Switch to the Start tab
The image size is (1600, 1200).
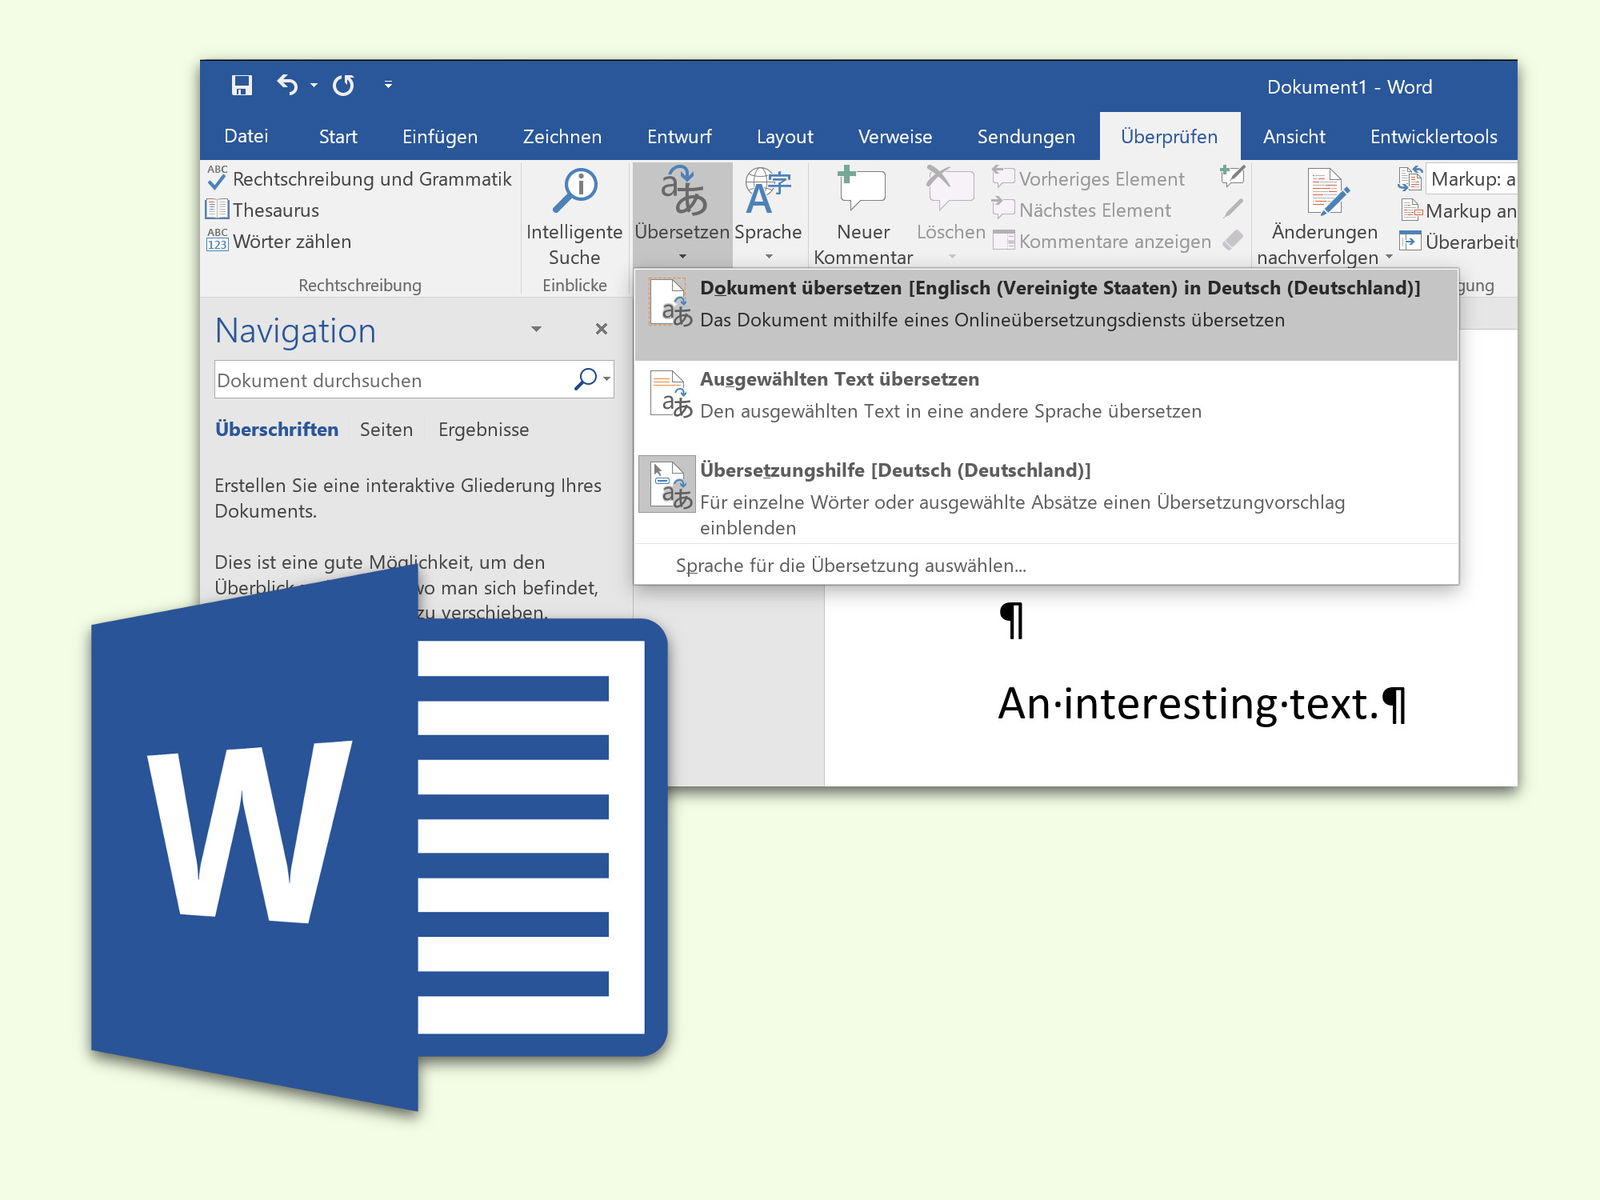[x=338, y=136]
